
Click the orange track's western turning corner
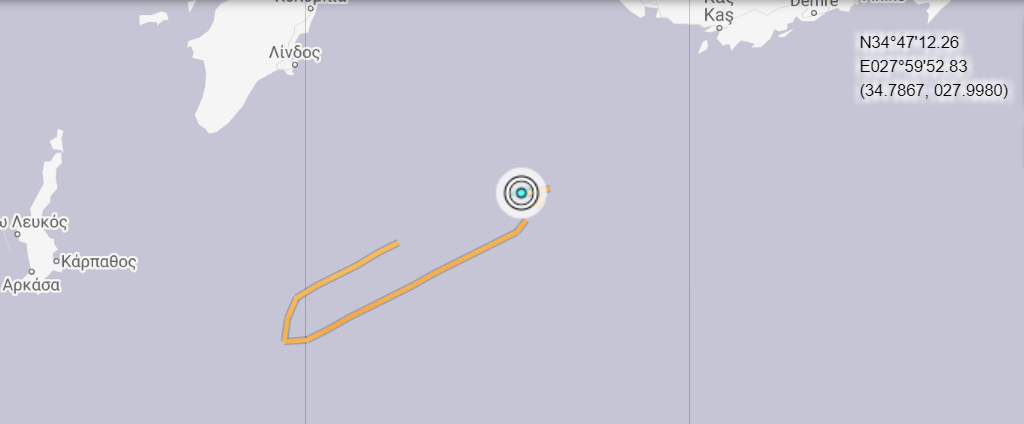(285, 340)
